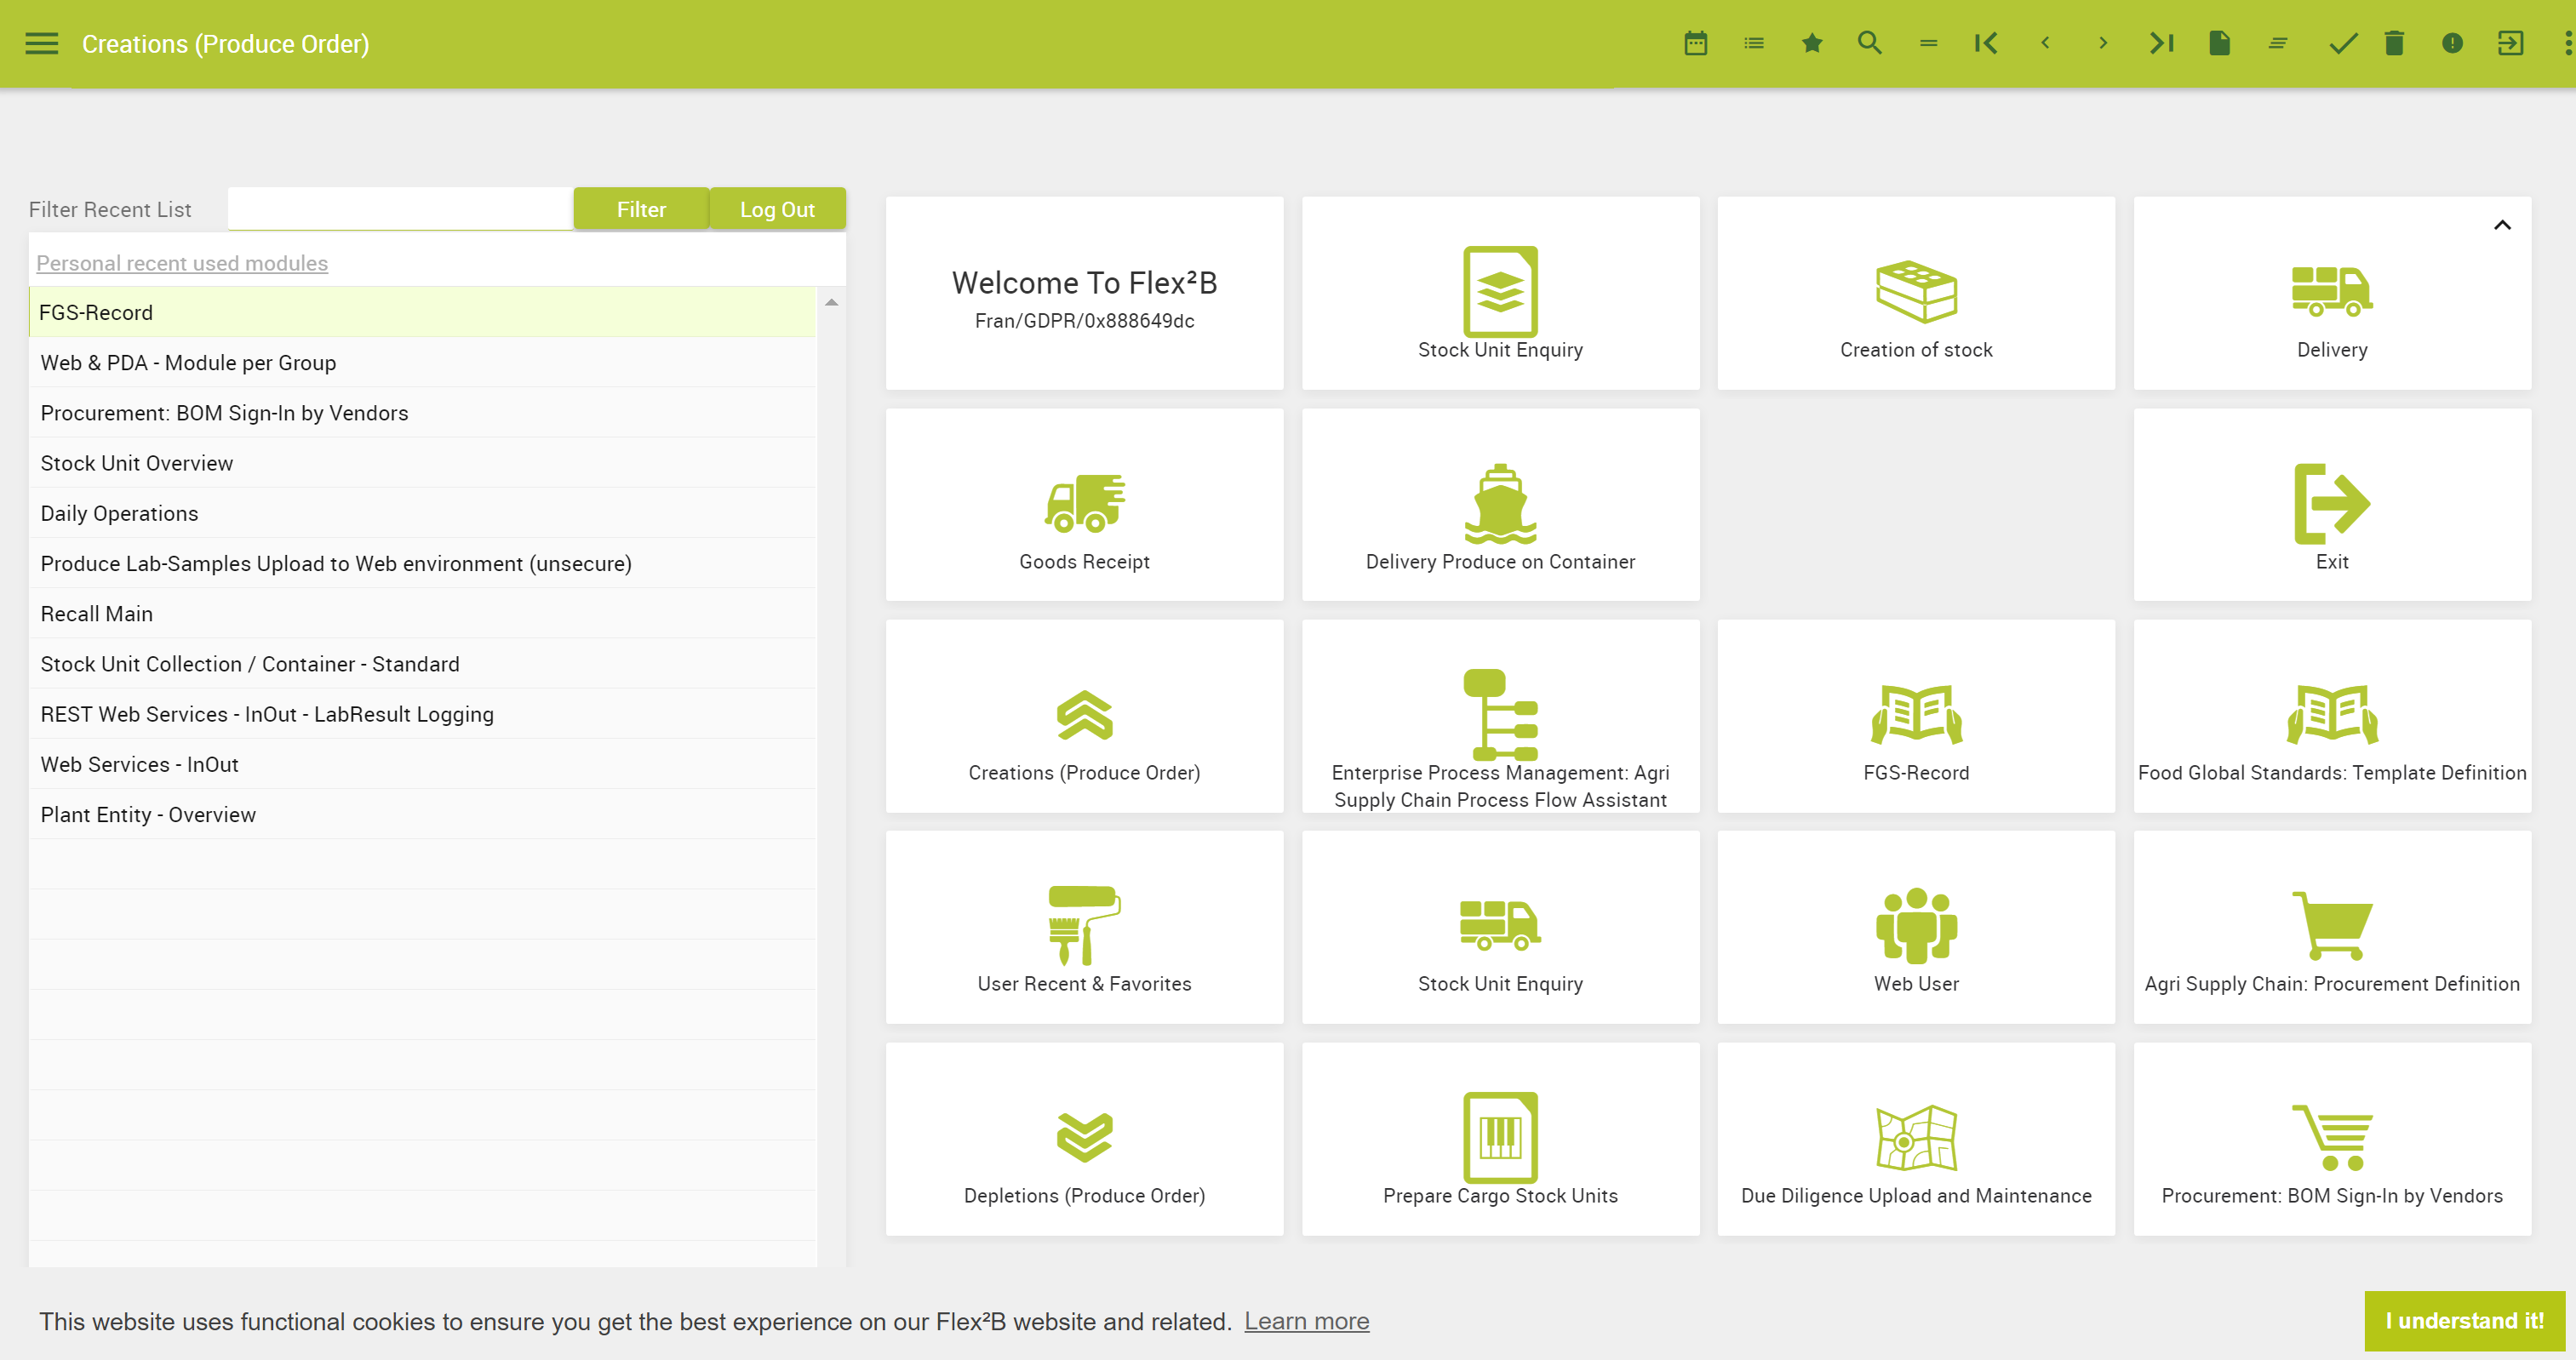Open Creations (Produce Order) tile
The height and width of the screenshot is (1360, 2576).
click(1084, 716)
